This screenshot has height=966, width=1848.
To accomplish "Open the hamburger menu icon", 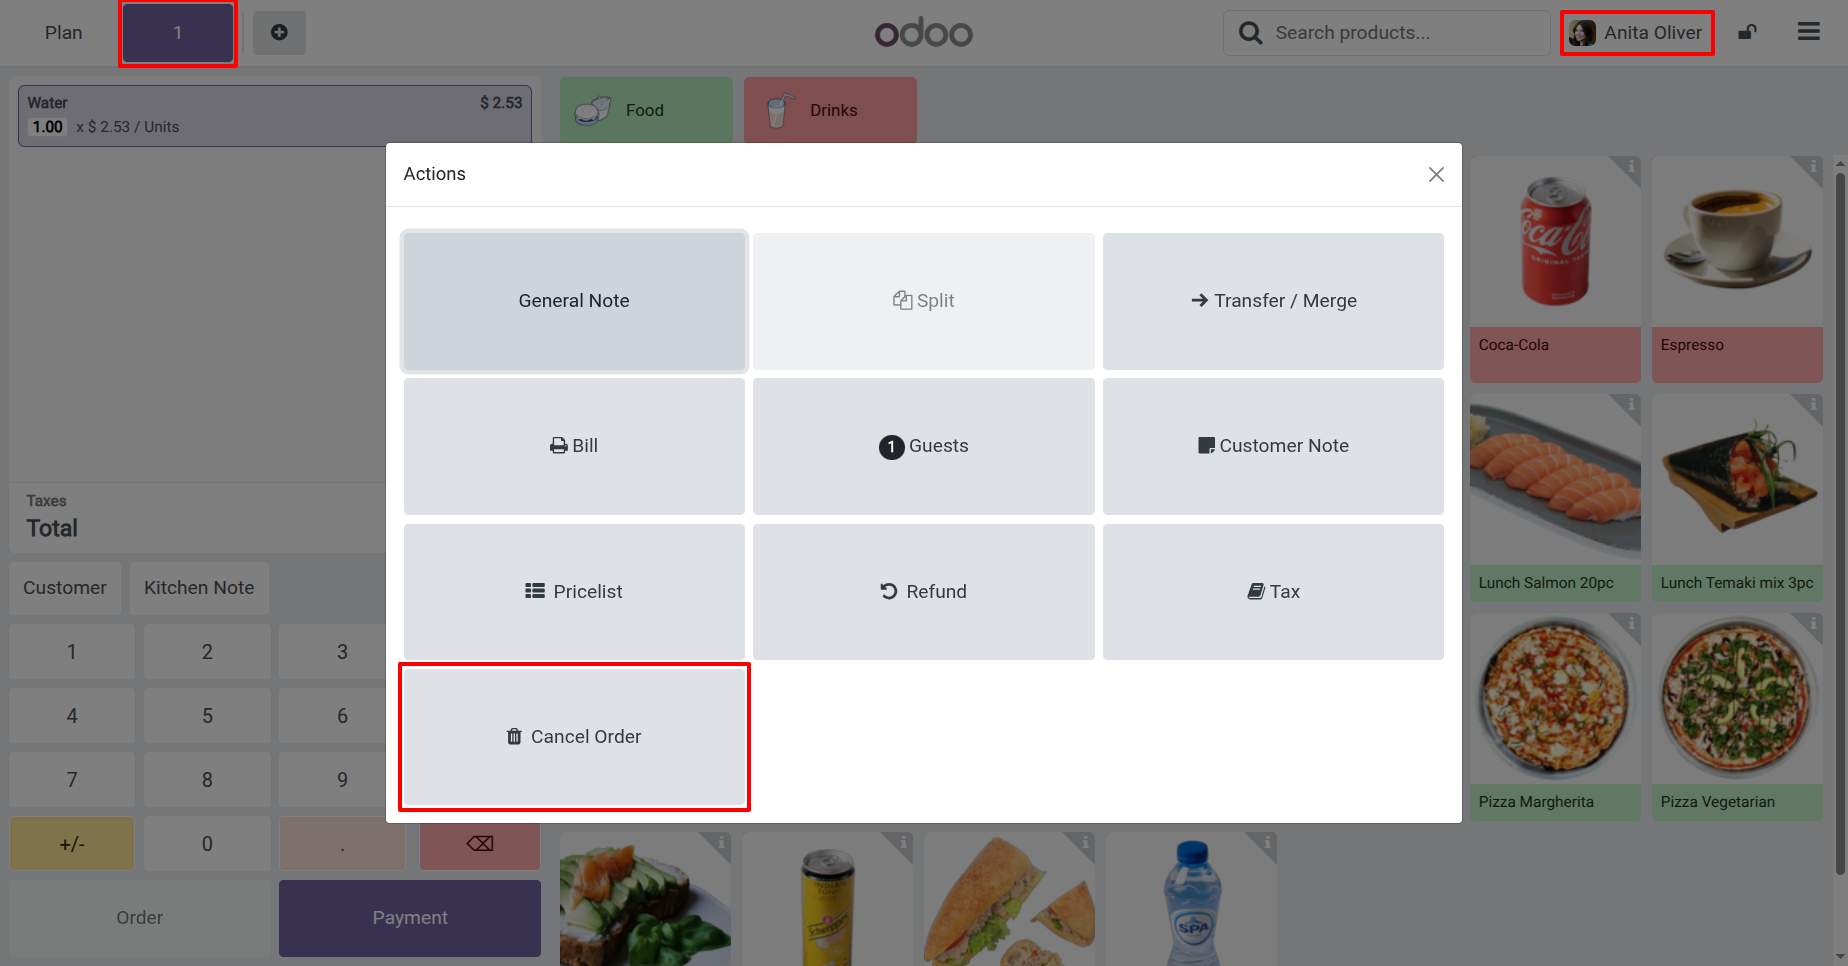I will pyautogui.click(x=1808, y=32).
